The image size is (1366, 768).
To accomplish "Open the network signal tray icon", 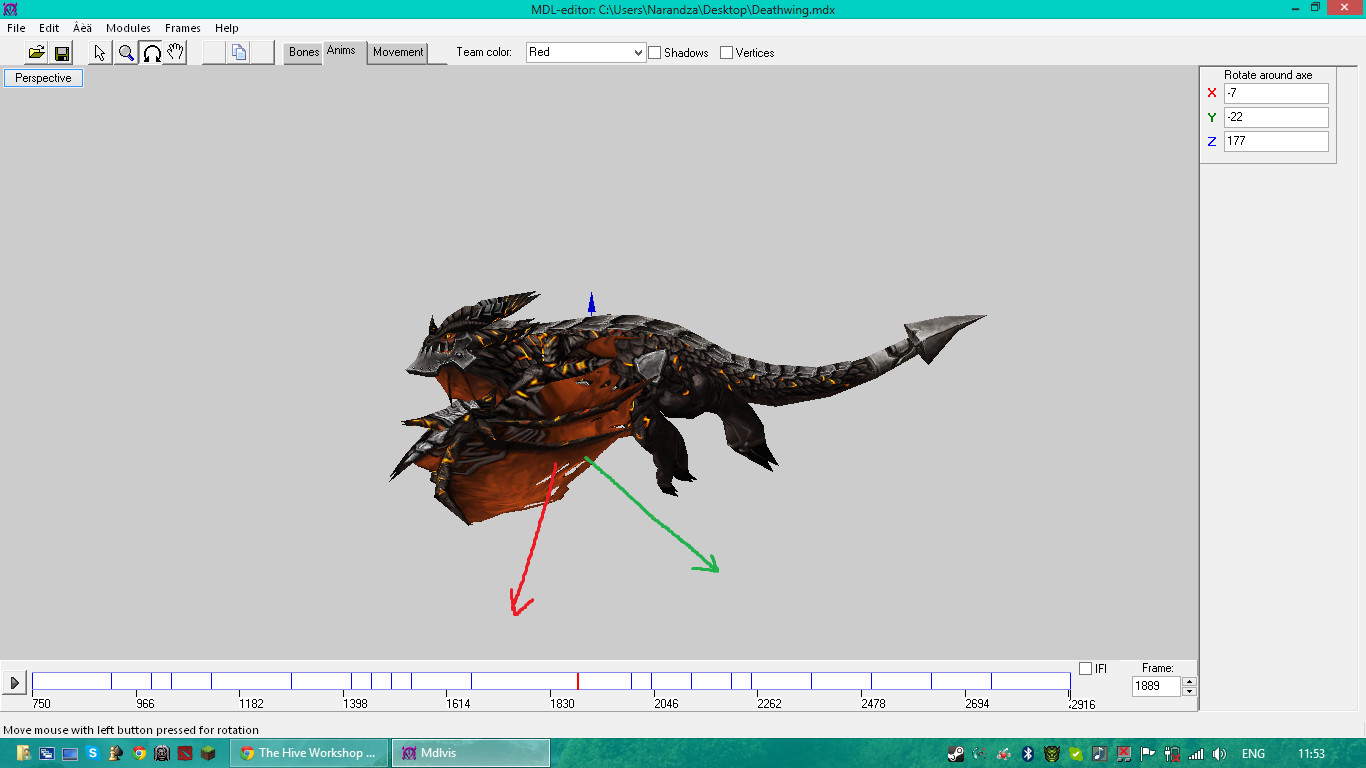I will point(1196,754).
